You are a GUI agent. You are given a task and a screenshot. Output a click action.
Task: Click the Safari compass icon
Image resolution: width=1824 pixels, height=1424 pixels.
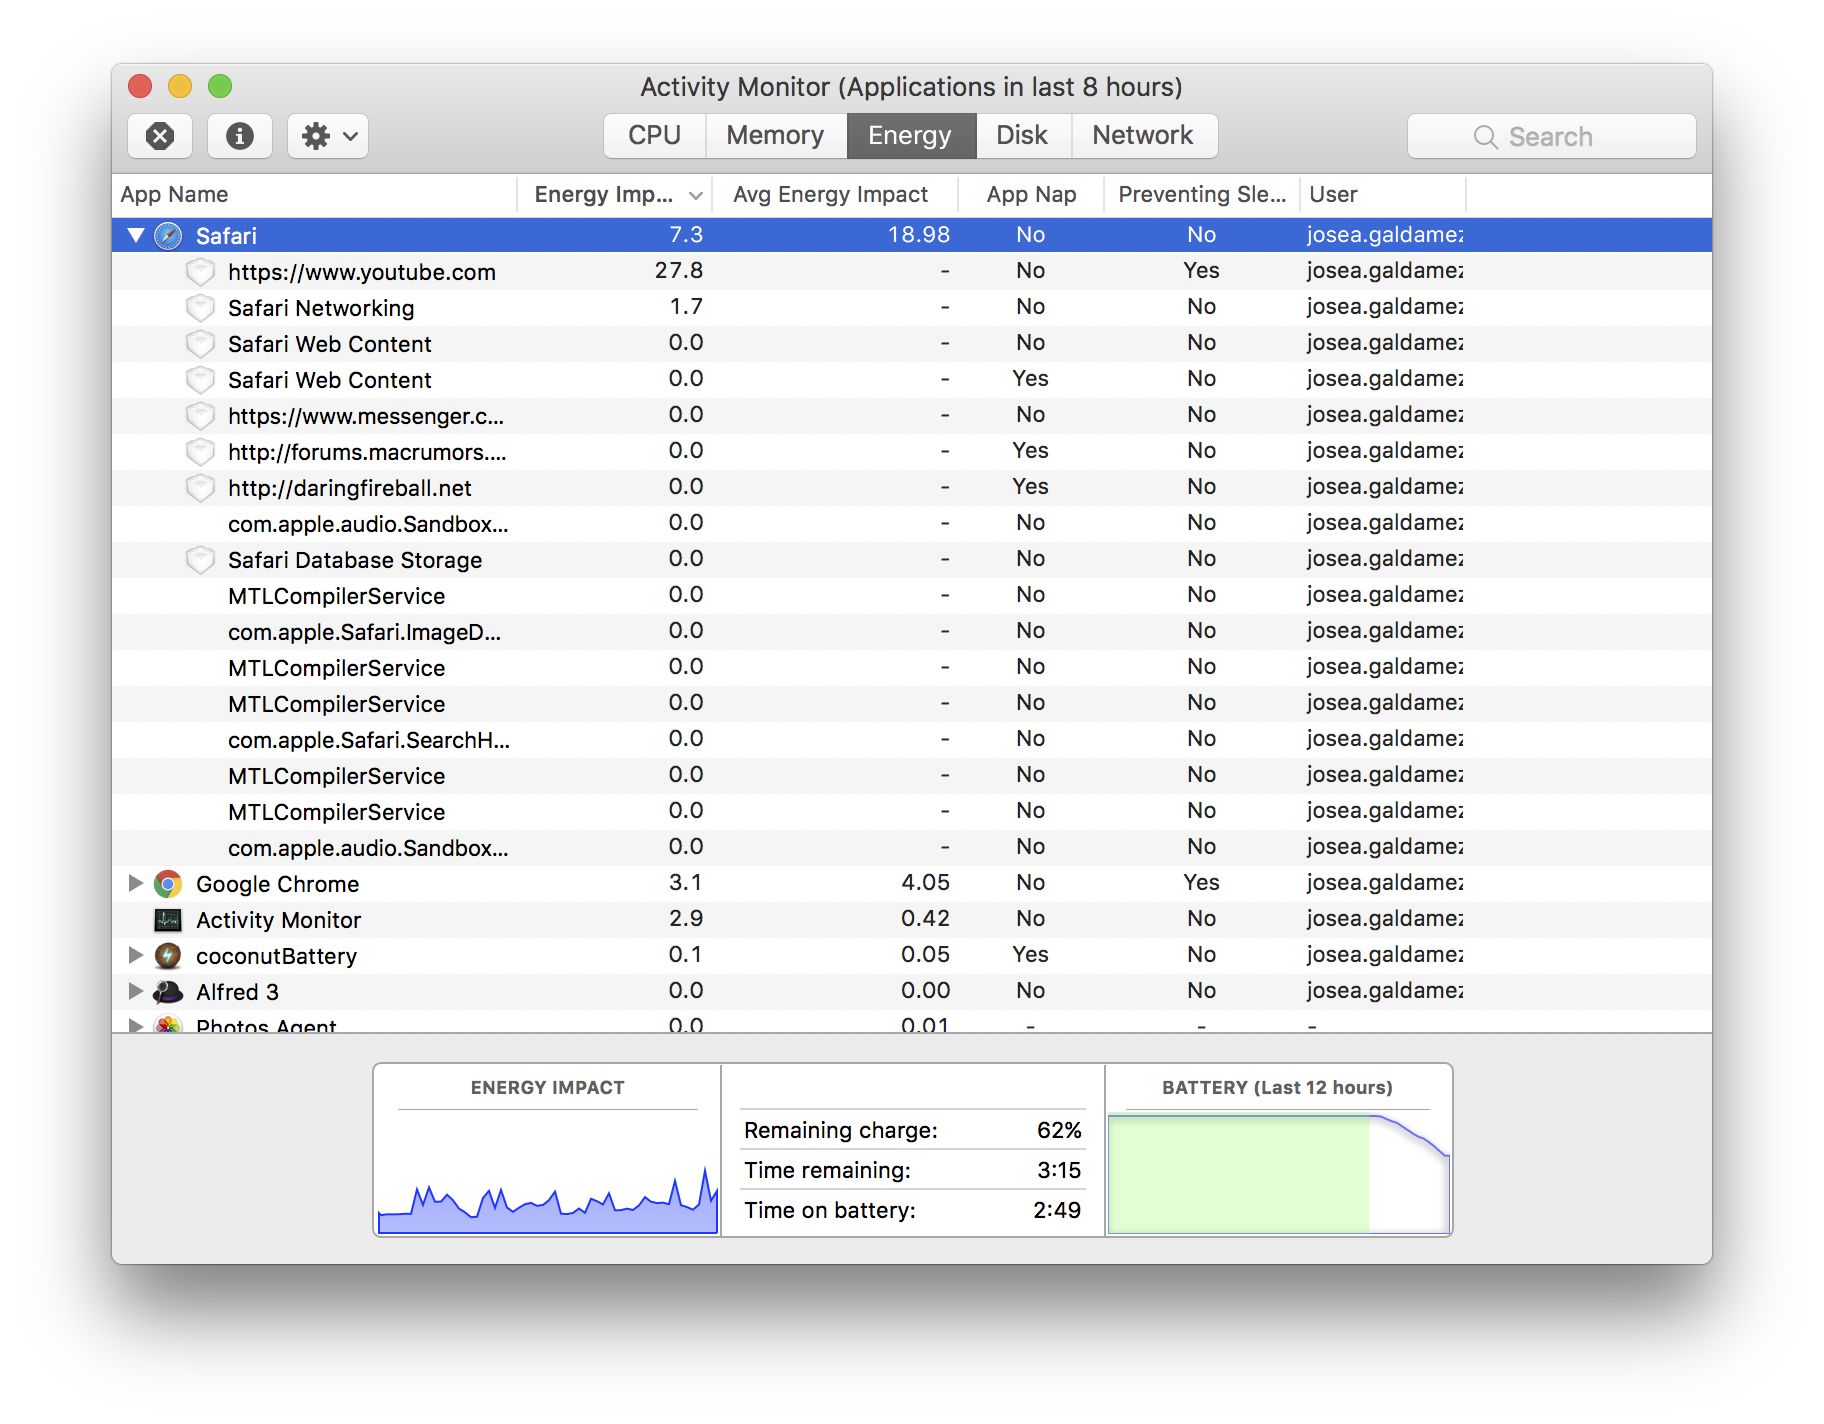click(168, 236)
